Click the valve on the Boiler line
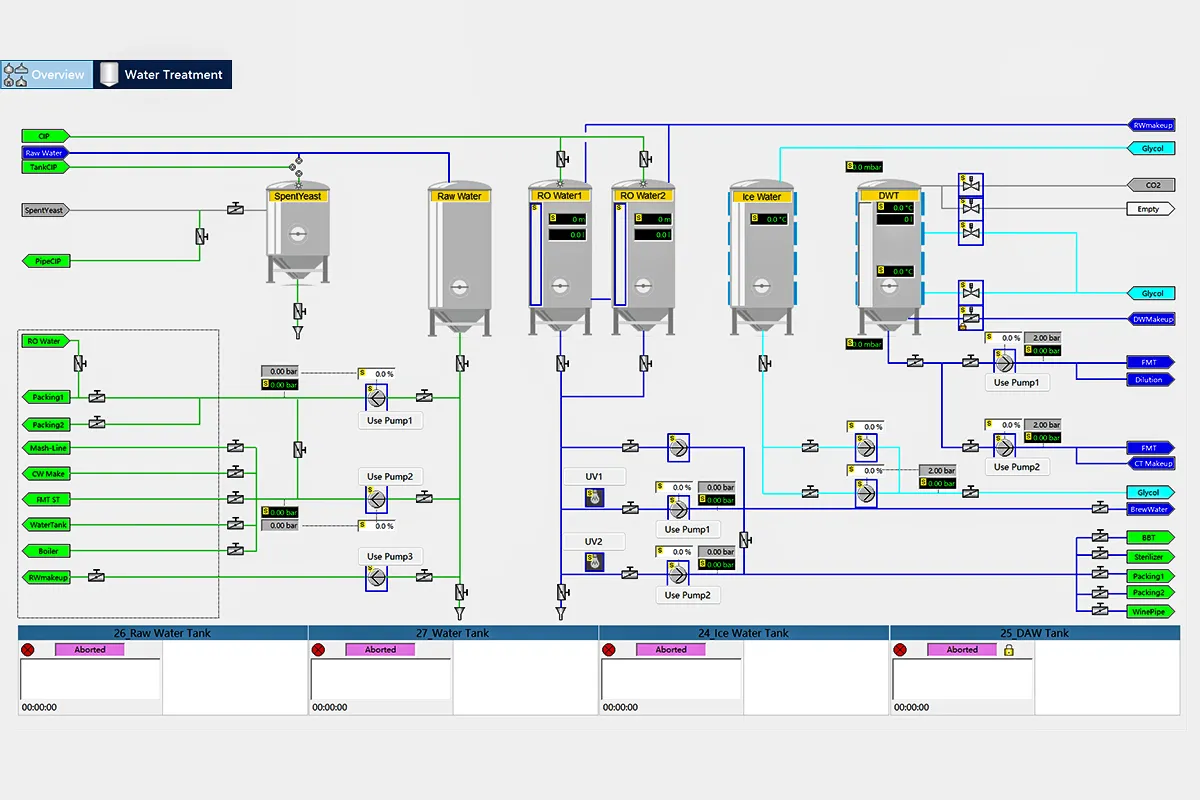 point(235,549)
